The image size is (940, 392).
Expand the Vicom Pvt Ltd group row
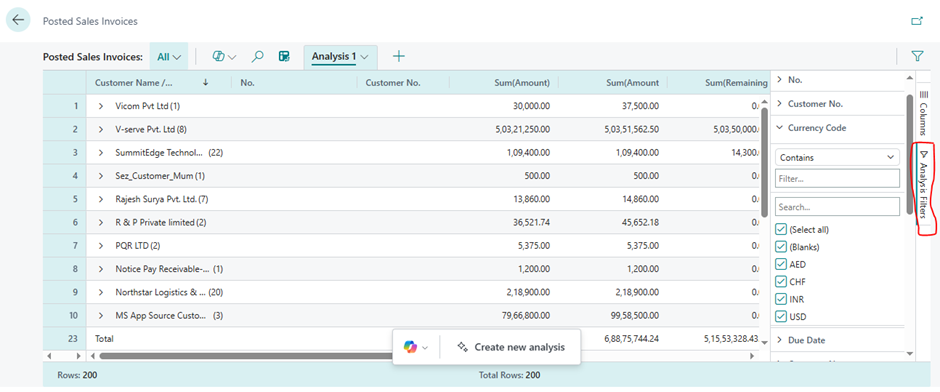tap(101, 106)
